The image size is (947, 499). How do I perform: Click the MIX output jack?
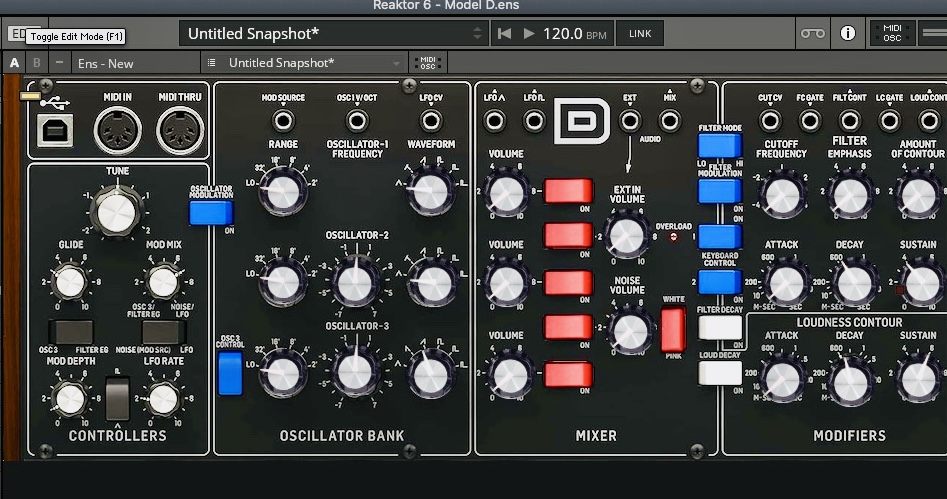click(669, 121)
